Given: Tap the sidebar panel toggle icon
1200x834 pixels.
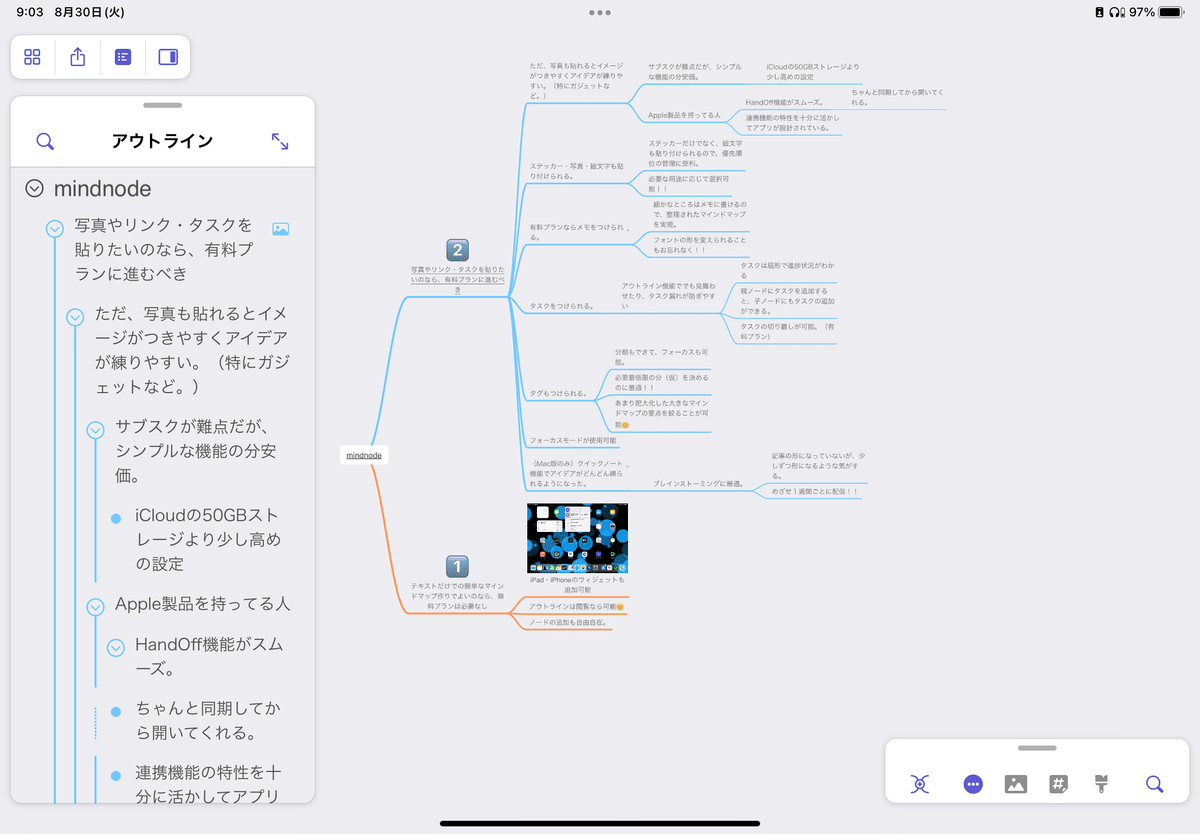Looking at the screenshot, I should point(167,57).
